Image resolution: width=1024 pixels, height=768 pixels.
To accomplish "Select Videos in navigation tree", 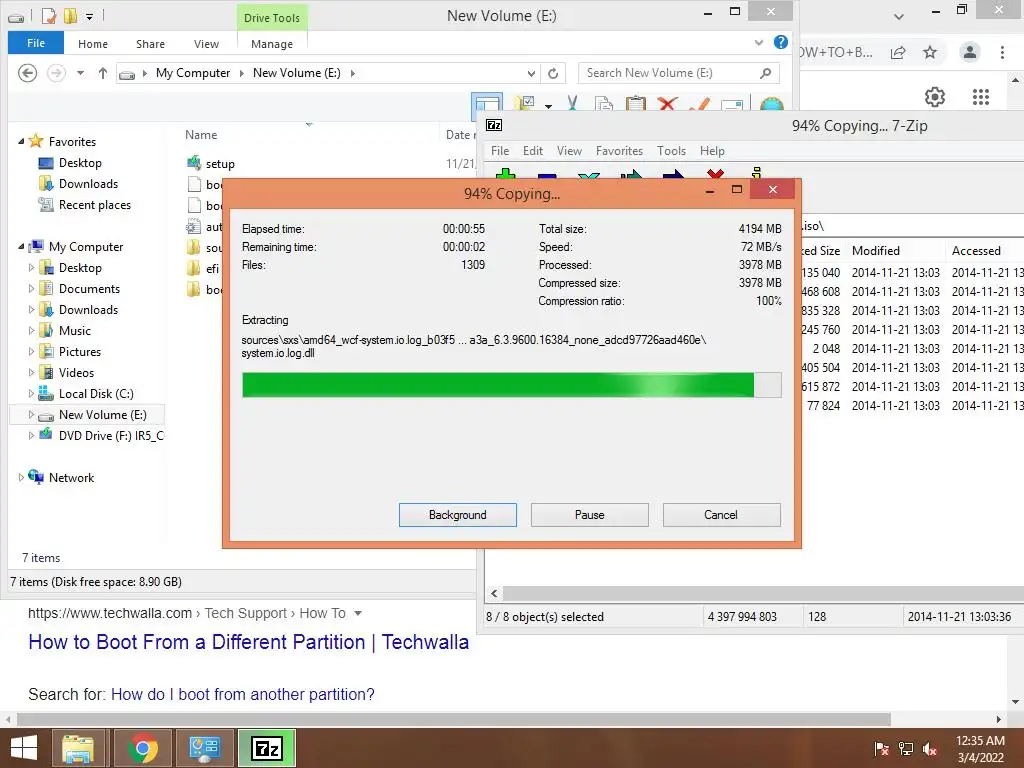I will coord(76,372).
